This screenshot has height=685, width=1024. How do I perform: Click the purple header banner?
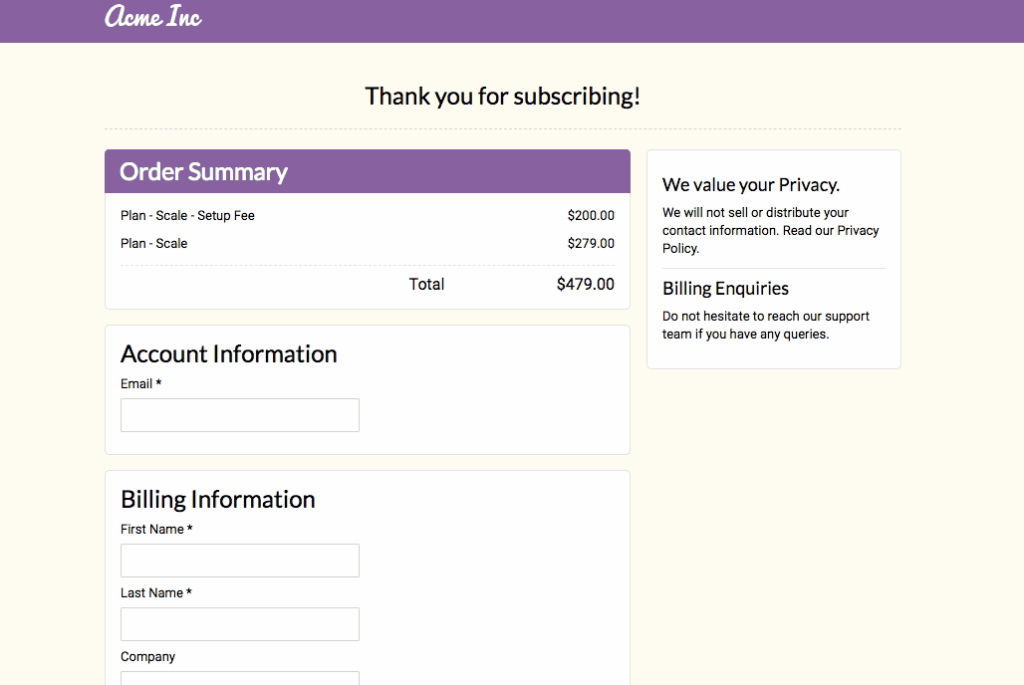click(x=600, y=20)
